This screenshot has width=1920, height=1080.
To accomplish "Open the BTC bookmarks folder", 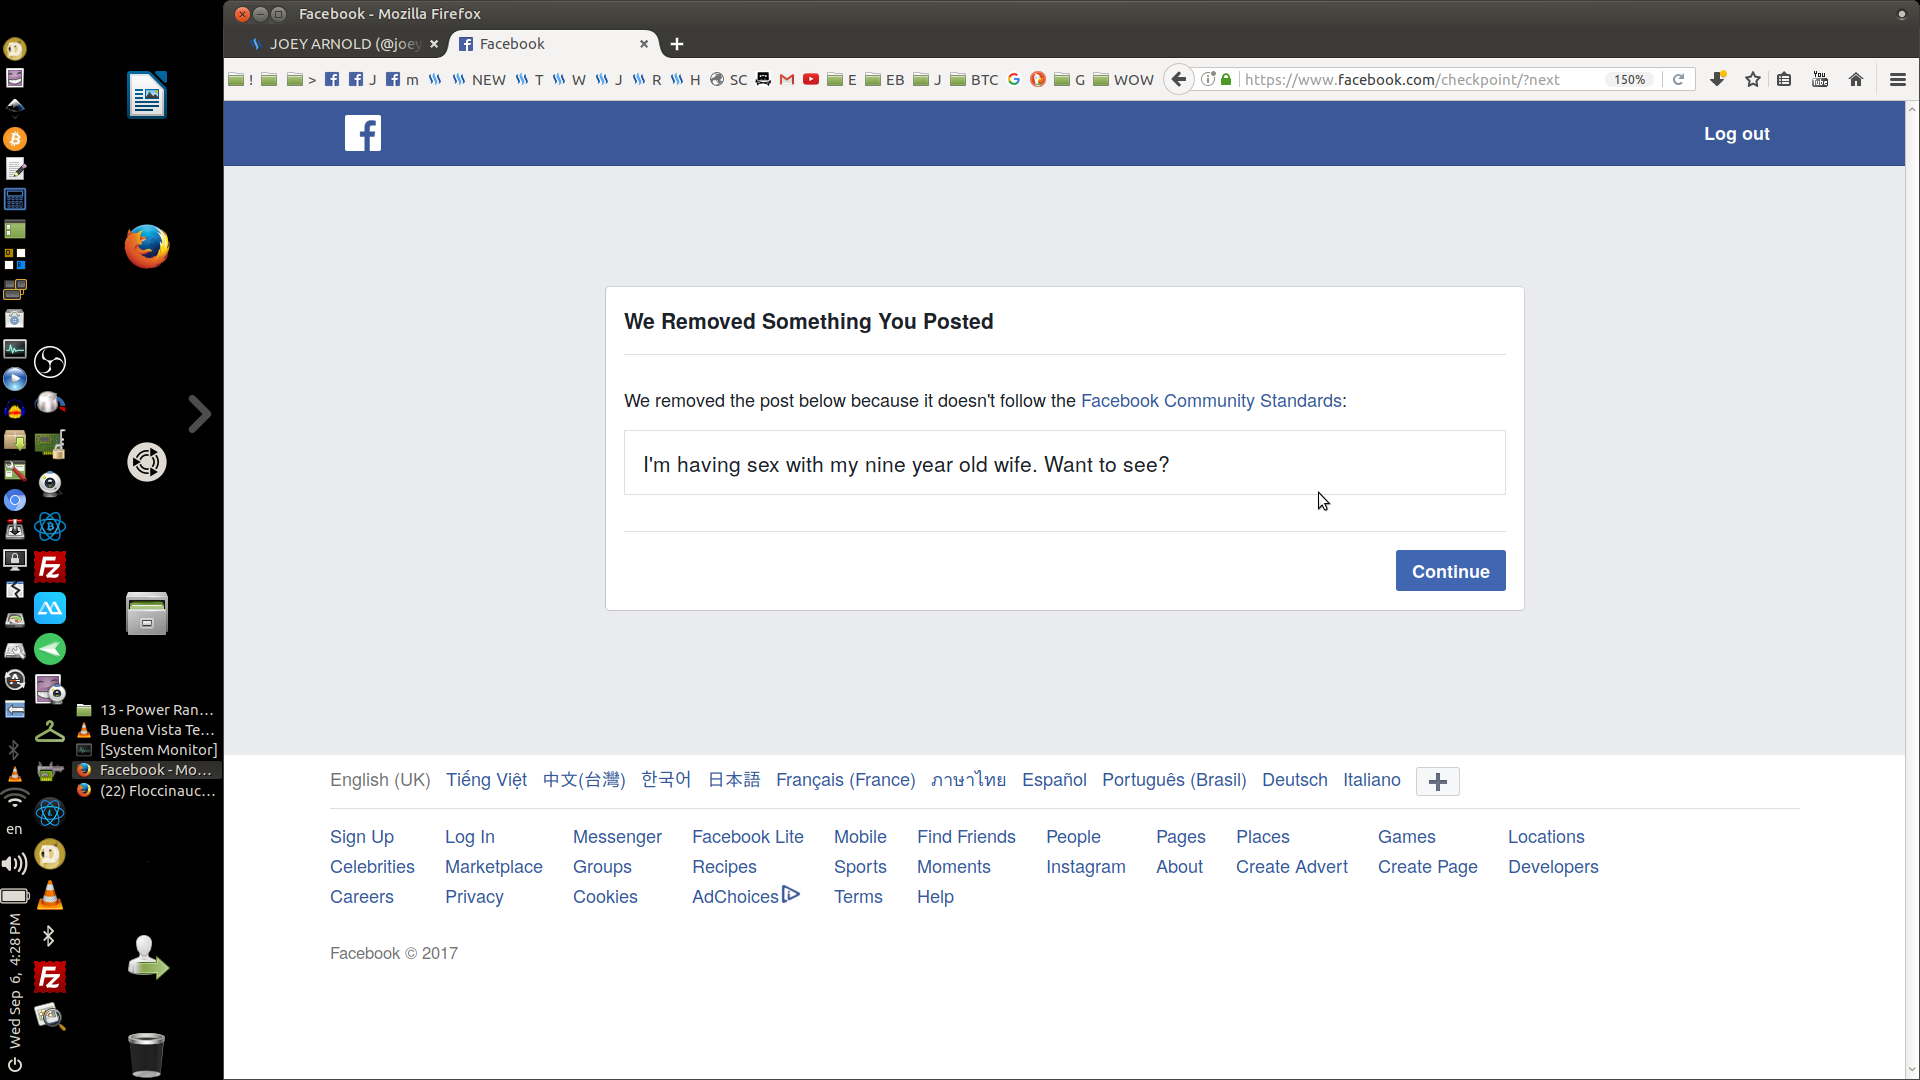I will (974, 80).
